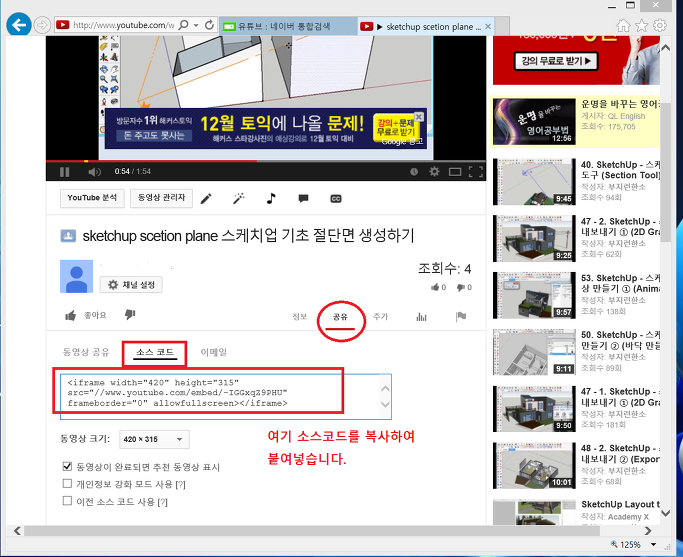Image resolution: width=683 pixels, height=557 pixels.
Task: Open the address bar dropdown arrow
Action: (x=196, y=25)
